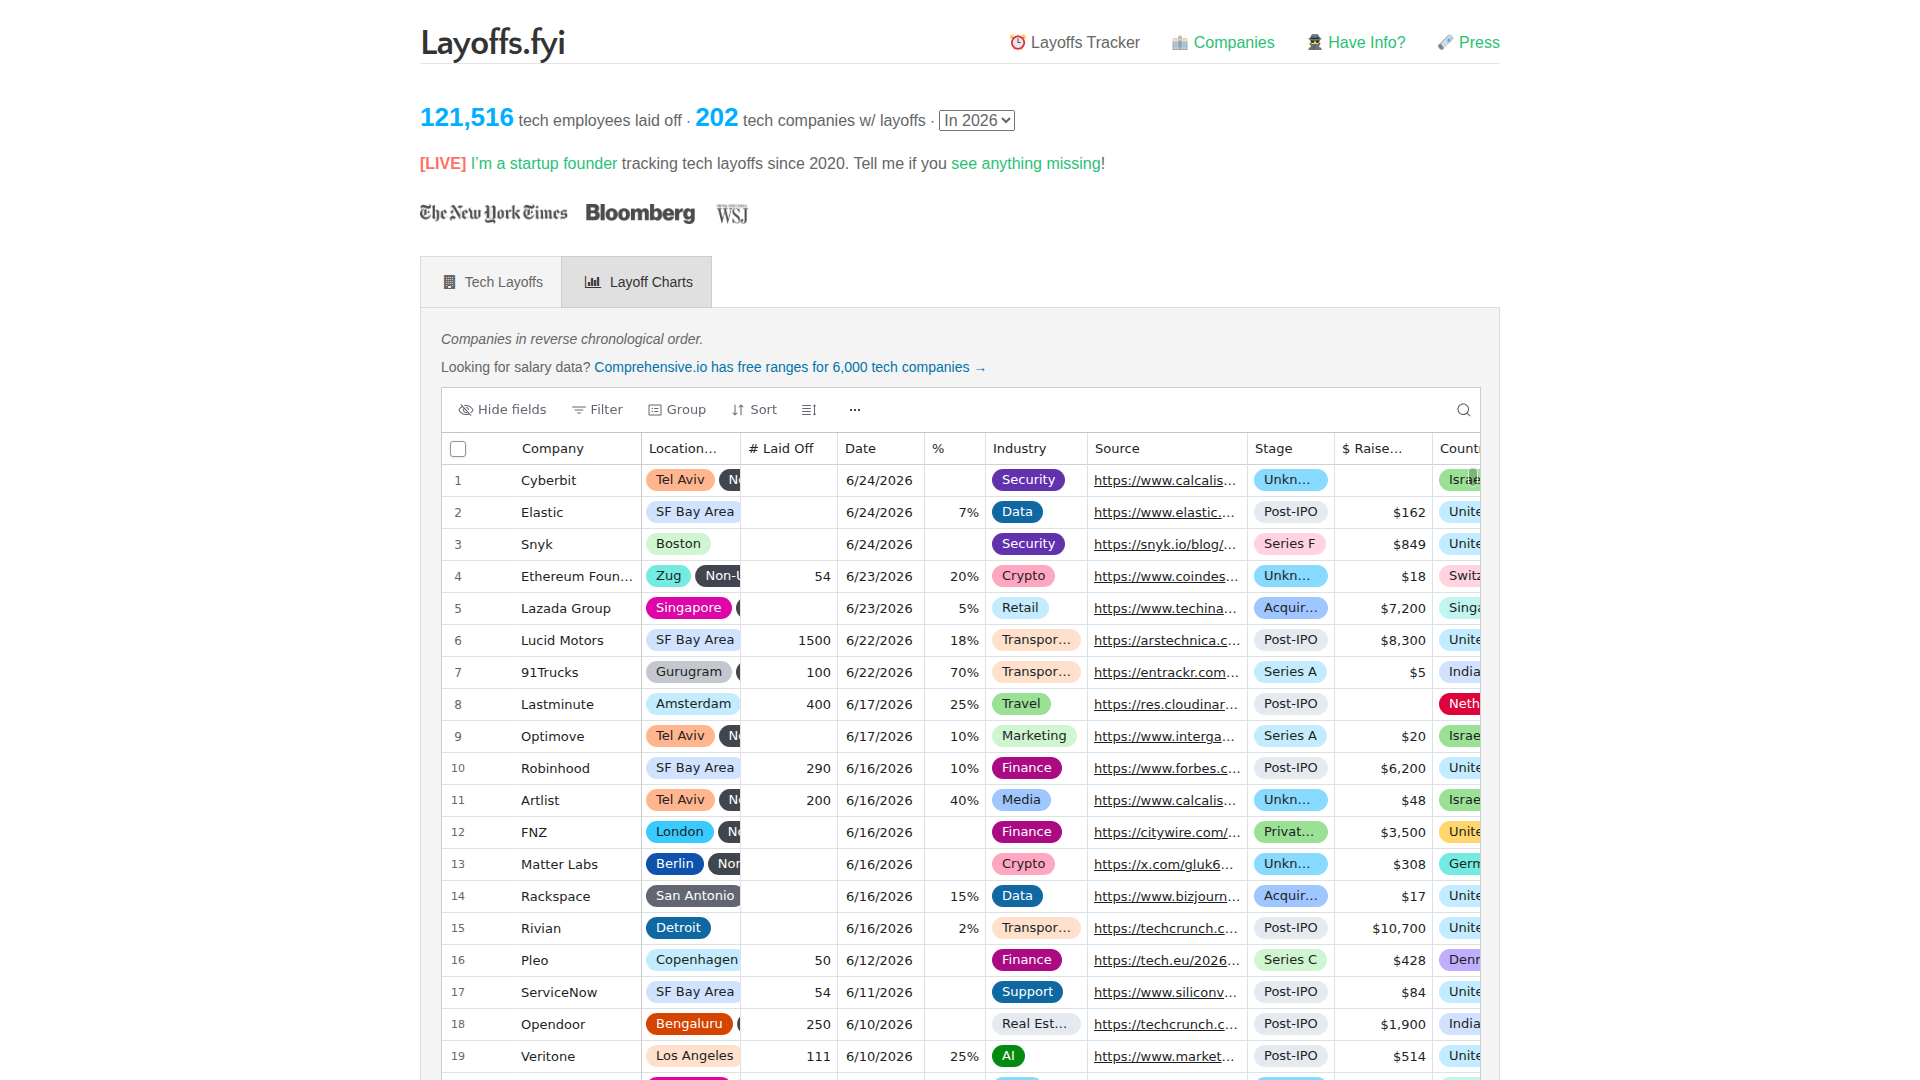Click the WSJ logo
Viewport: 1920px width, 1080px height.
pyautogui.click(x=732, y=214)
